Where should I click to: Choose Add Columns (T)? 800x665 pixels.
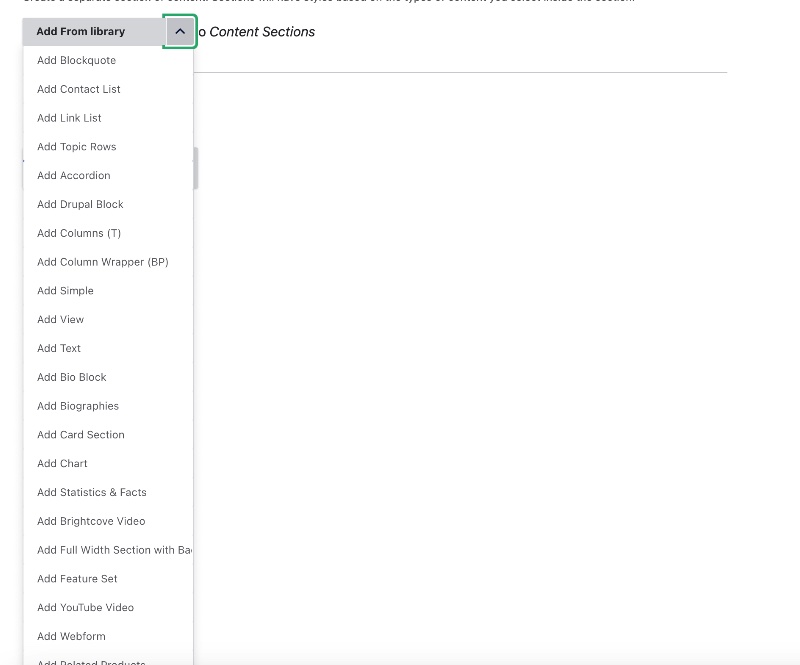click(x=78, y=233)
